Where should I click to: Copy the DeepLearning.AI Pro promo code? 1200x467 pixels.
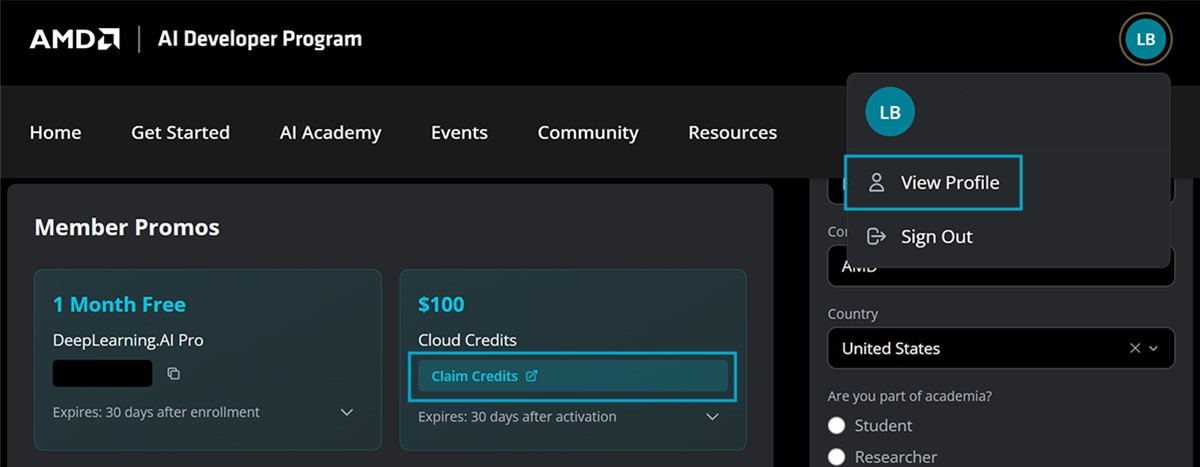tap(173, 374)
